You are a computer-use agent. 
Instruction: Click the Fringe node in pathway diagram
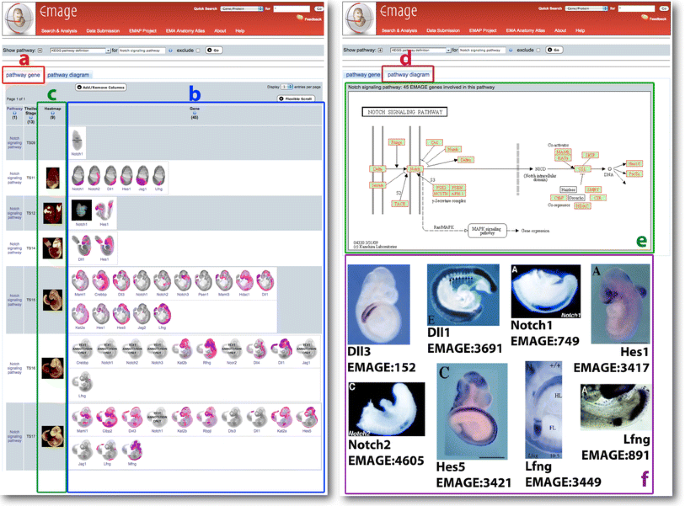pos(396,142)
